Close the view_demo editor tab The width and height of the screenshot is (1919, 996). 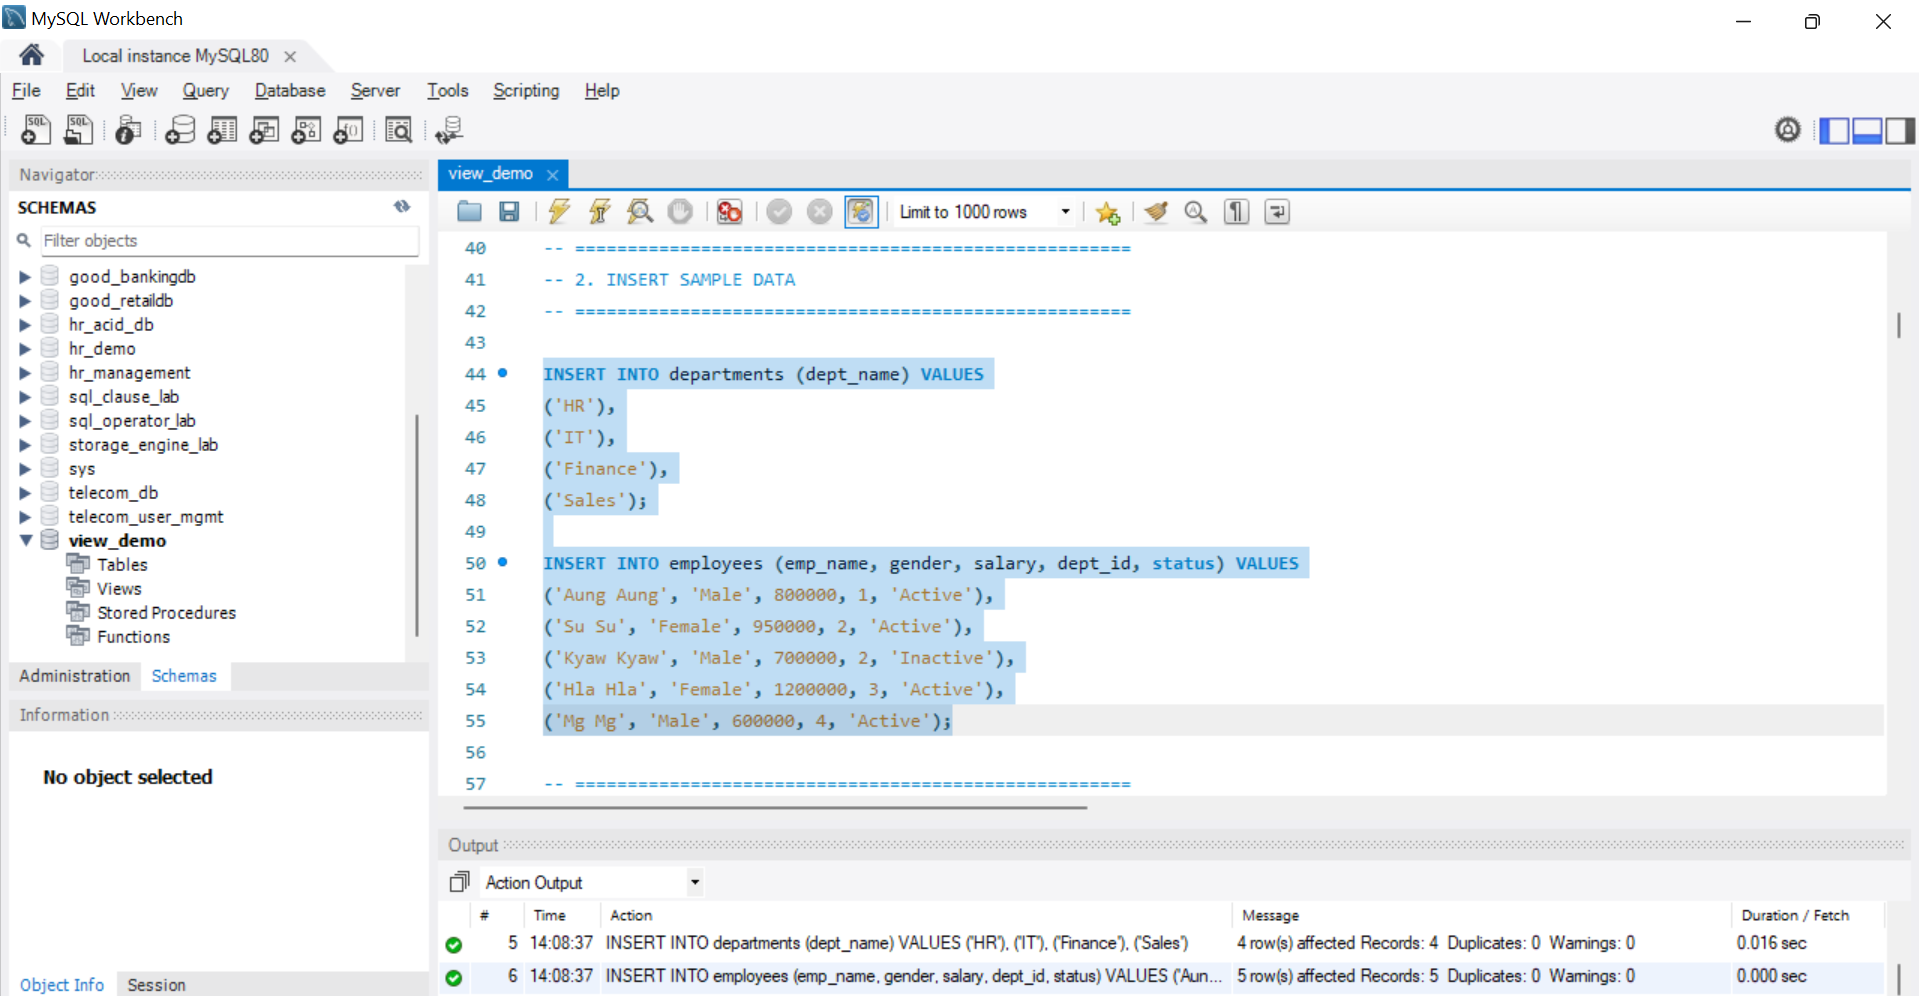552,174
